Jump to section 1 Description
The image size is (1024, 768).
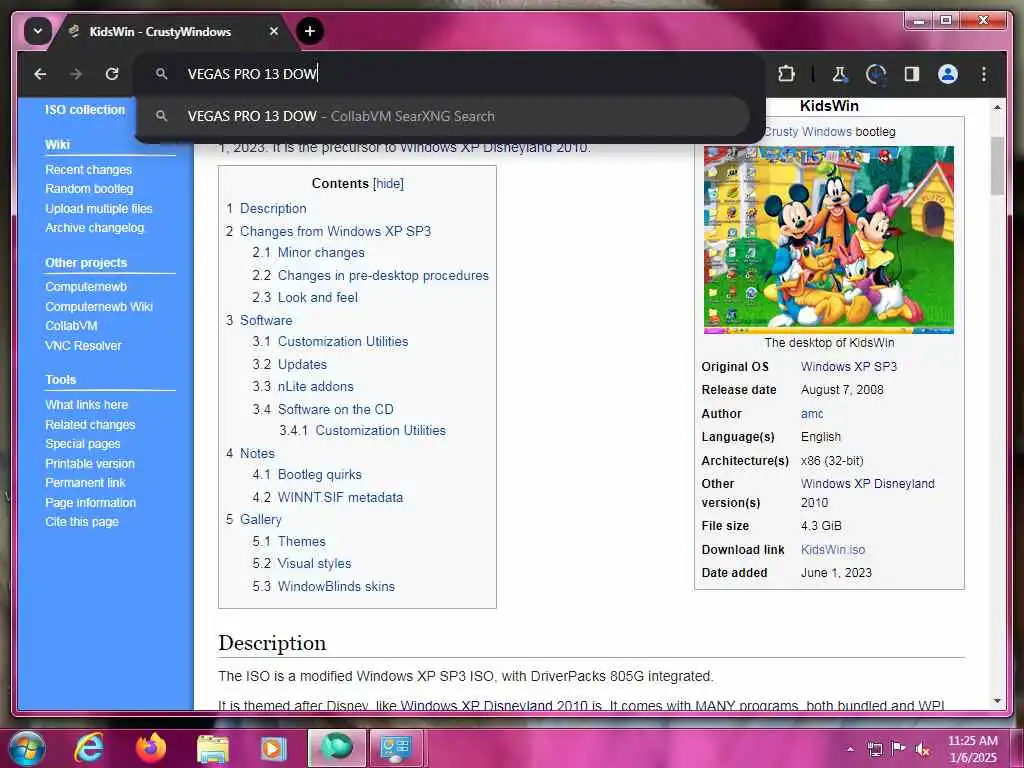pyautogui.click(x=273, y=208)
